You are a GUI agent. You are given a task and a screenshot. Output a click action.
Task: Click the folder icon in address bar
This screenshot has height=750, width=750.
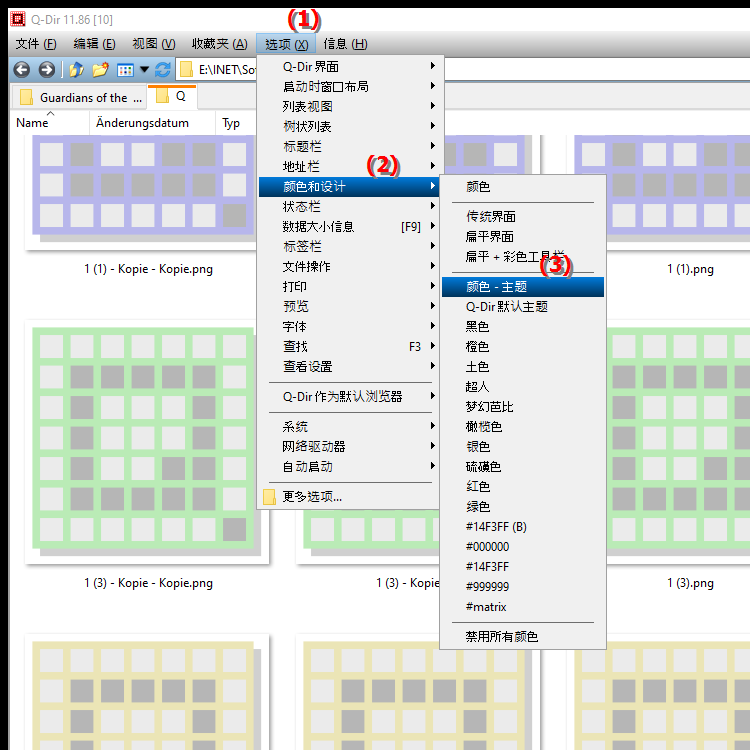(186, 70)
